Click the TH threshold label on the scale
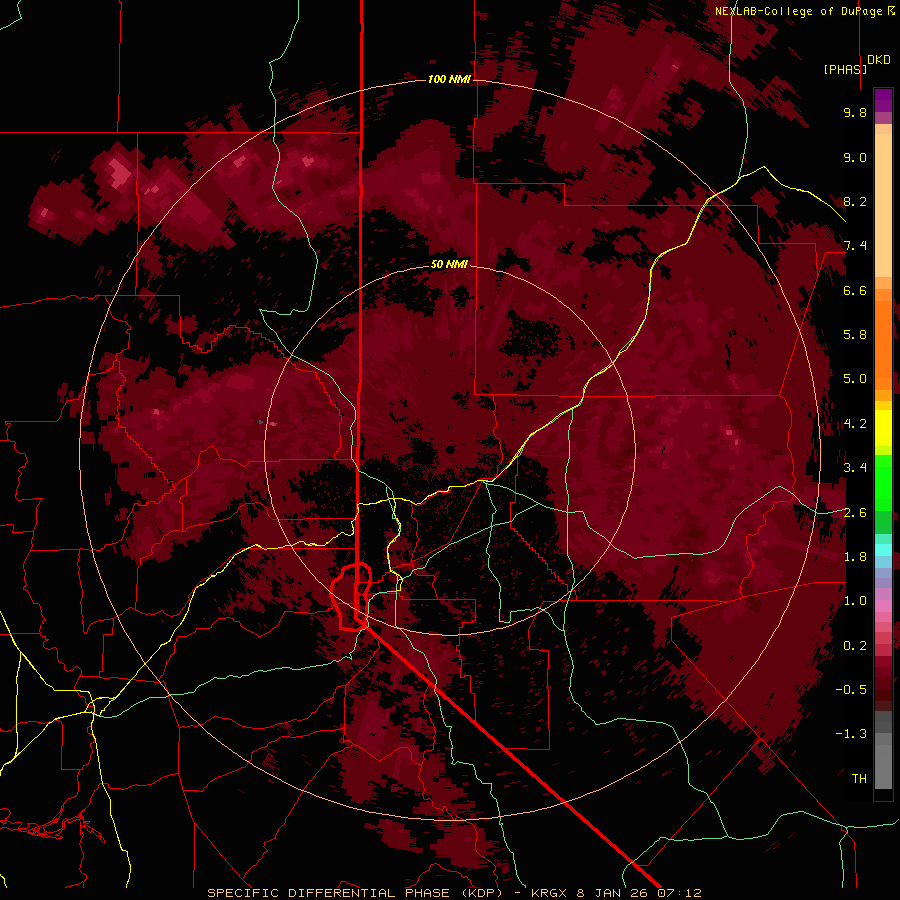The height and width of the screenshot is (900, 900). [x=859, y=779]
